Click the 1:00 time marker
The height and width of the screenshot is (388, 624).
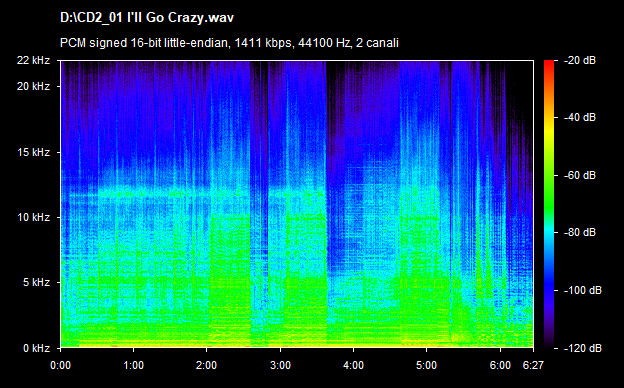[133, 365]
